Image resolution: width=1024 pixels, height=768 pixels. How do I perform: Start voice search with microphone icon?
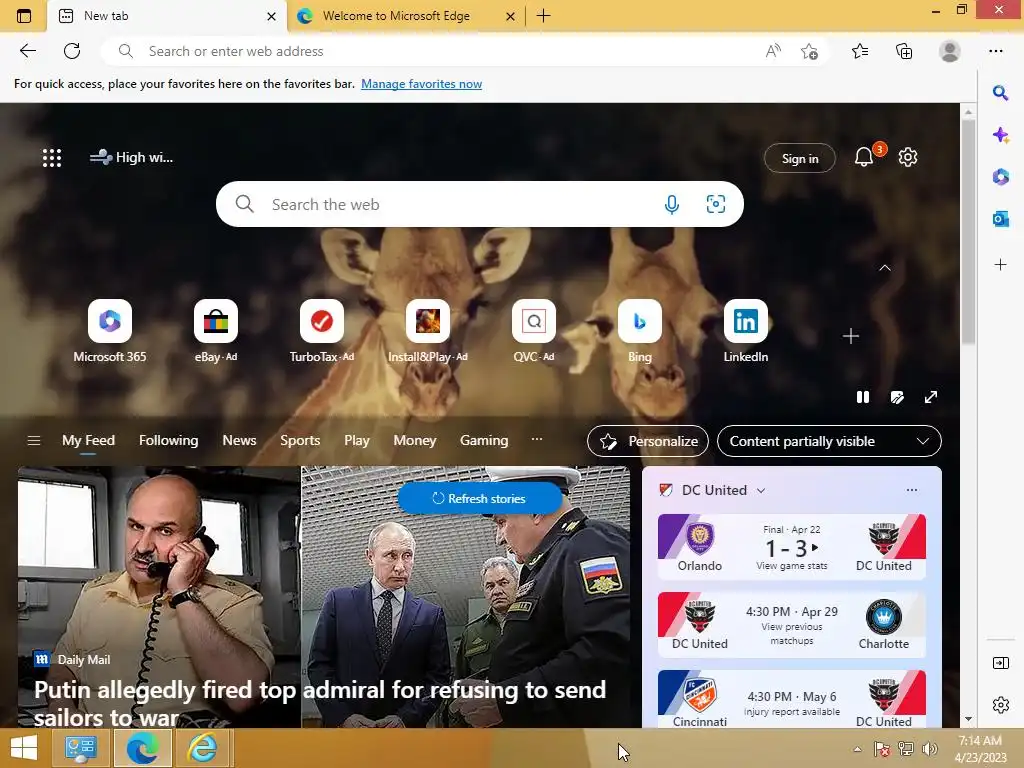(671, 204)
